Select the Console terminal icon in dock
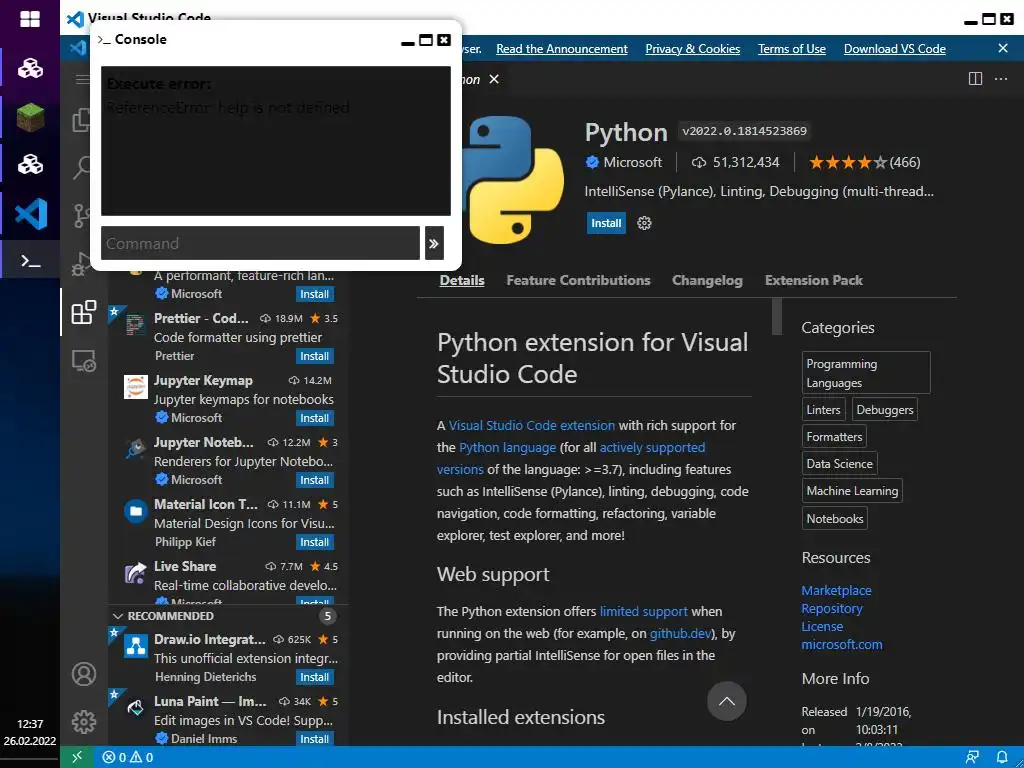Screen dimensions: 1024x768 pos(31,261)
